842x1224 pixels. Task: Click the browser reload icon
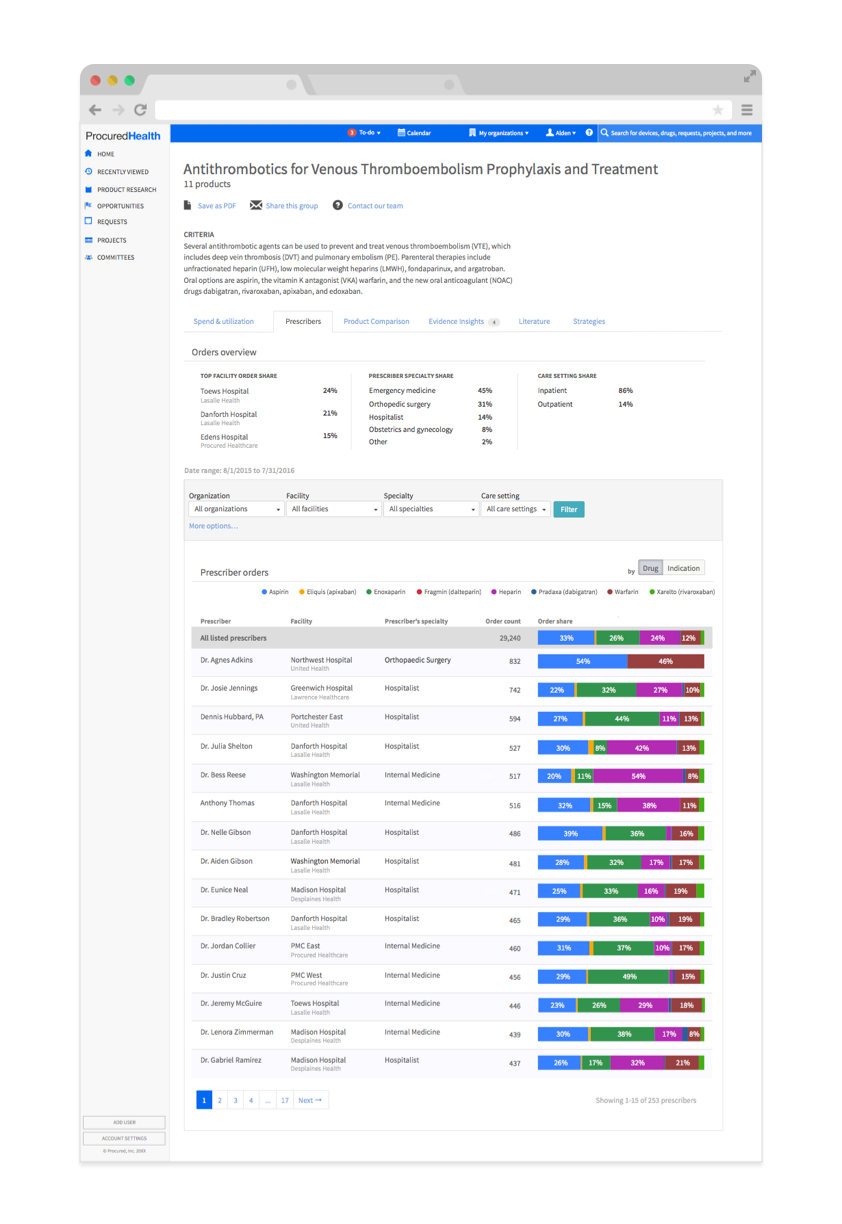click(140, 110)
